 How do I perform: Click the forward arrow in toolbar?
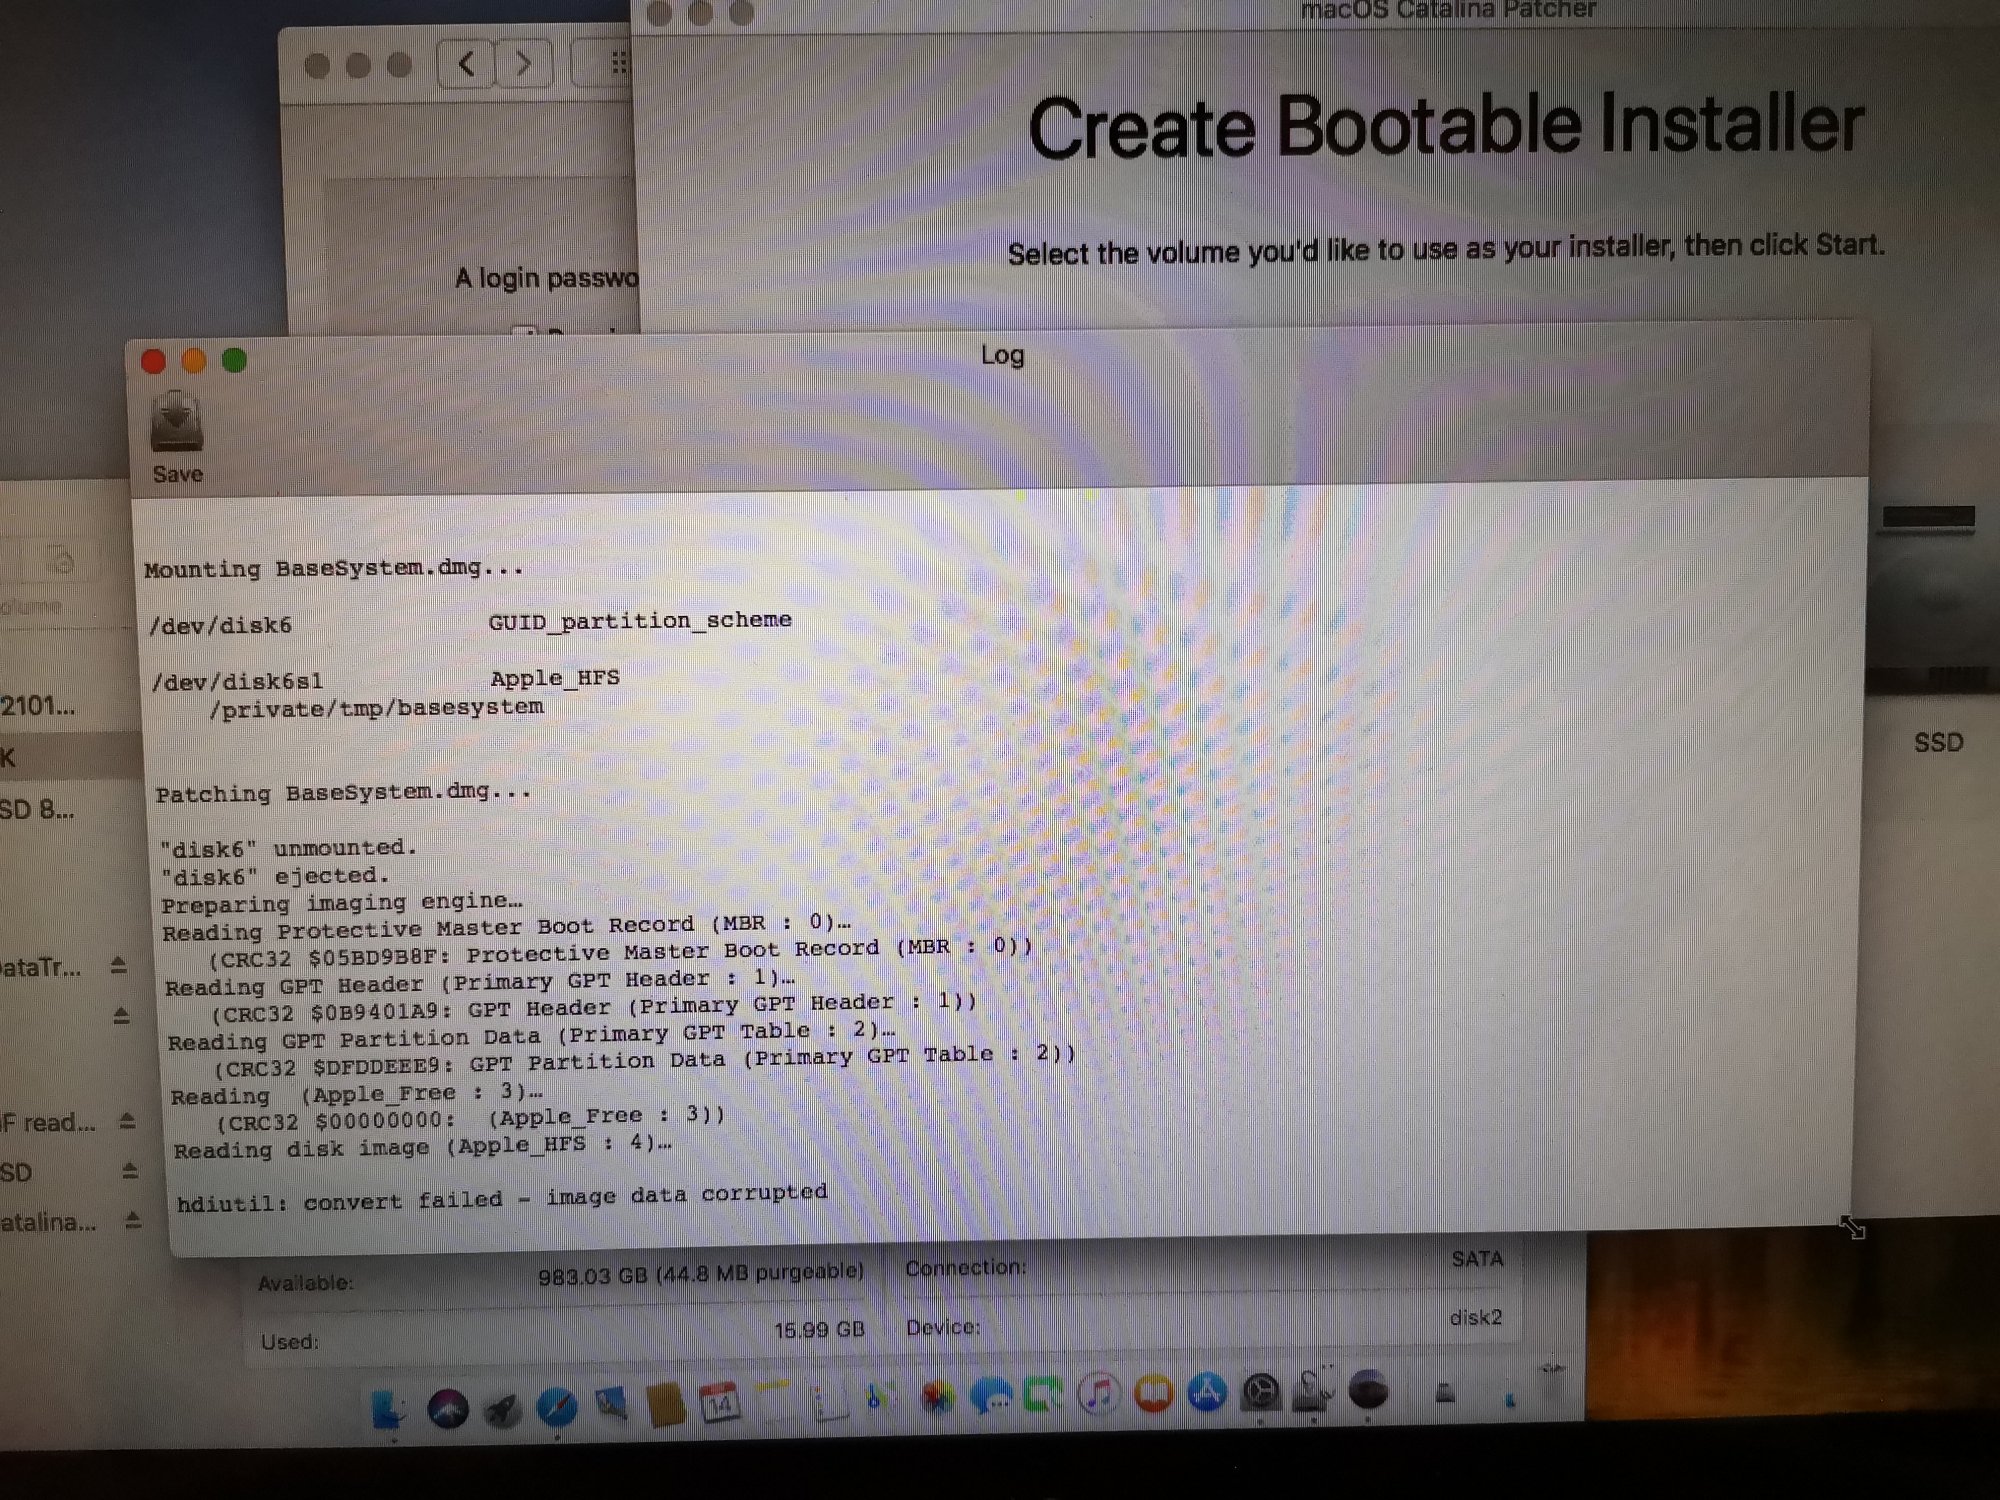[x=524, y=65]
